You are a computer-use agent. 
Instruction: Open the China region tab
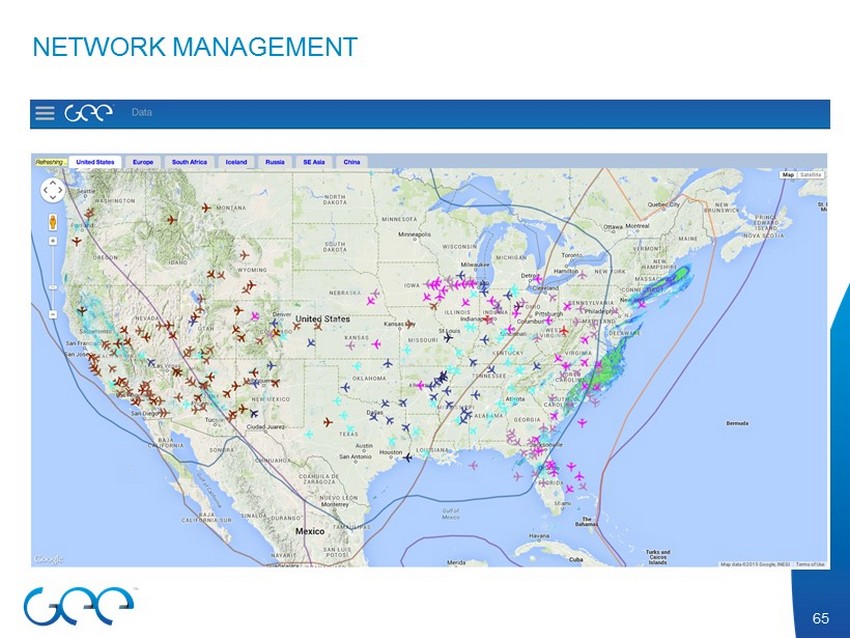pyautogui.click(x=352, y=161)
